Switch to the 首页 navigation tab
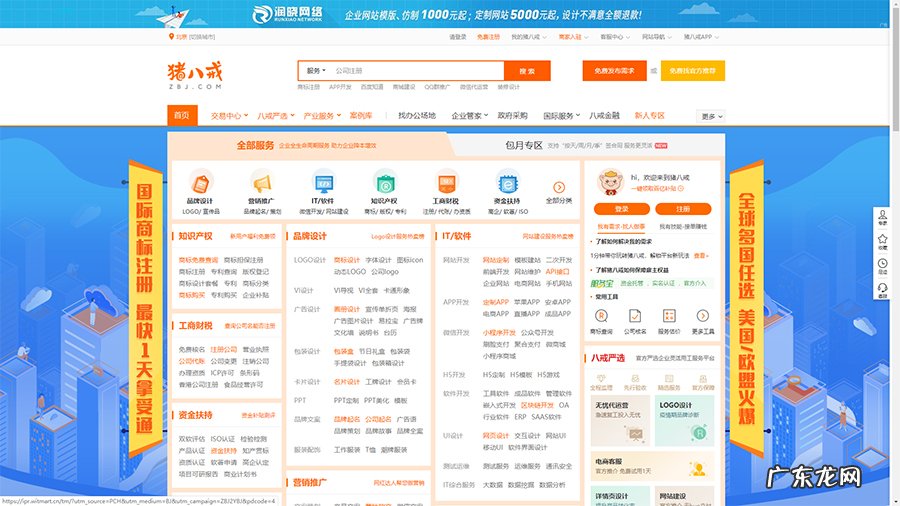900x506 pixels. click(181, 116)
